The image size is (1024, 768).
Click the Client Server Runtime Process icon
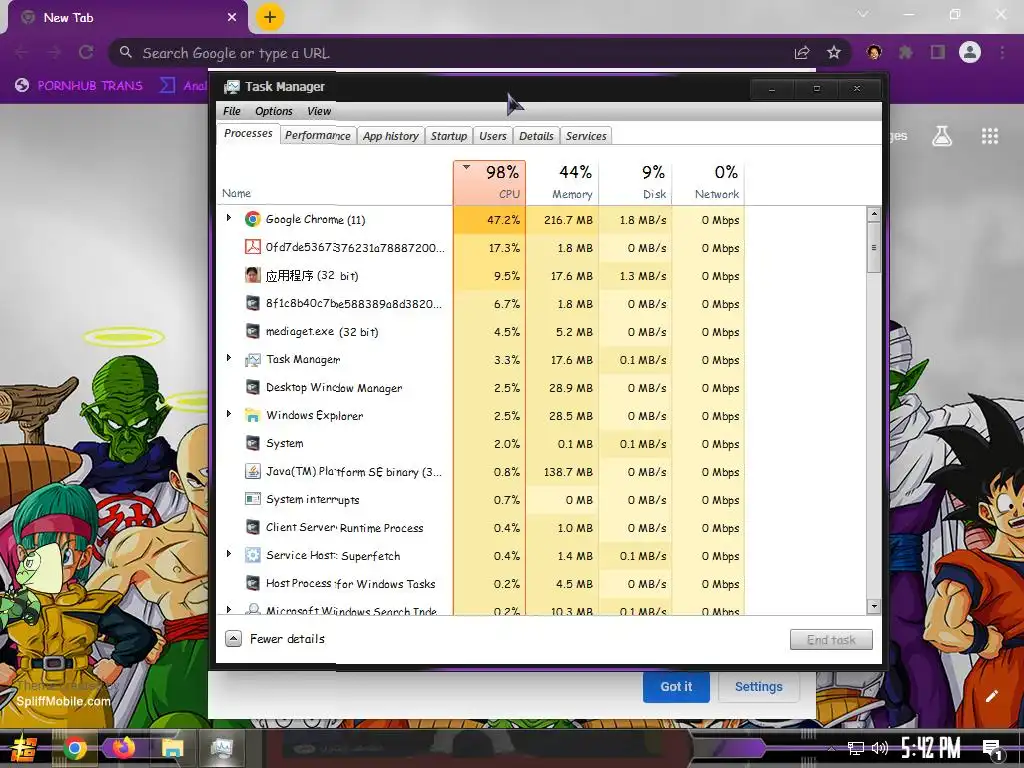[252, 527]
